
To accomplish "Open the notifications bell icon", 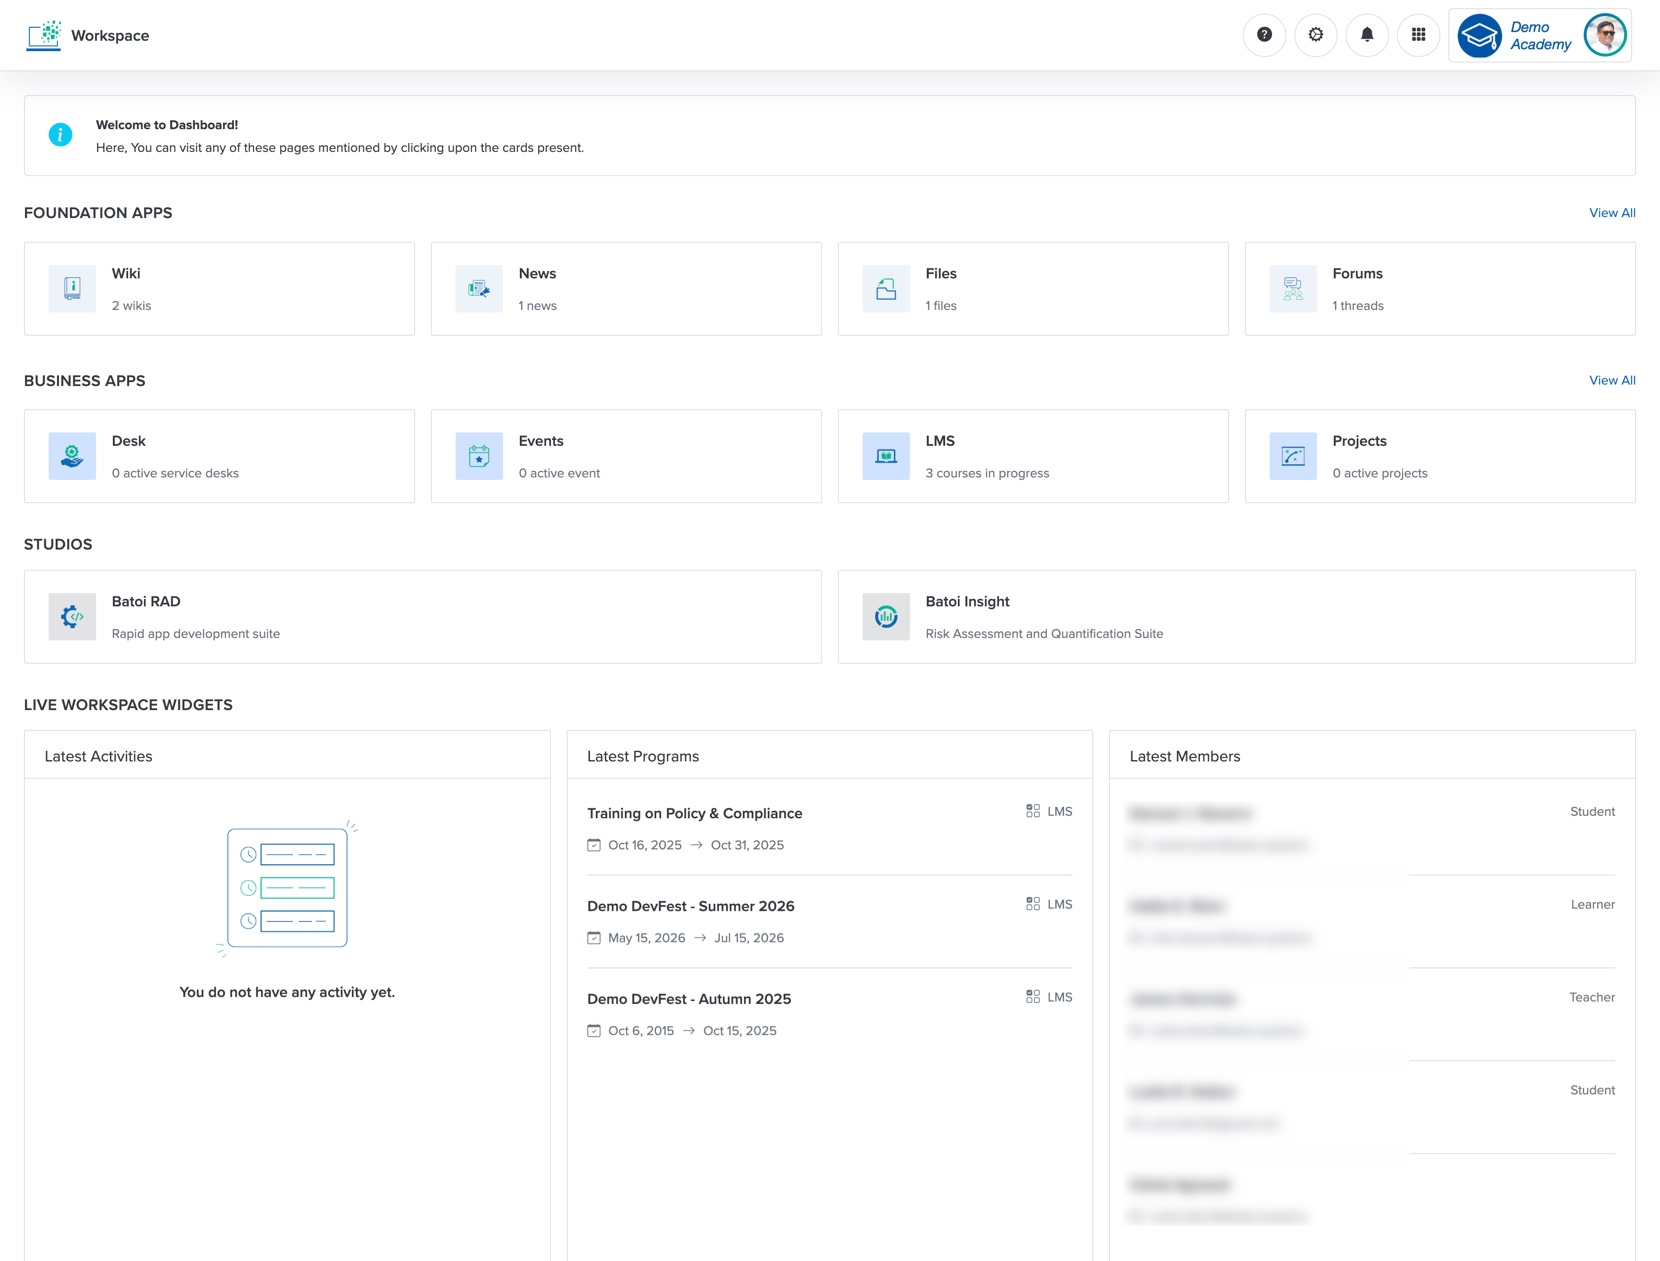I will 1367,35.
